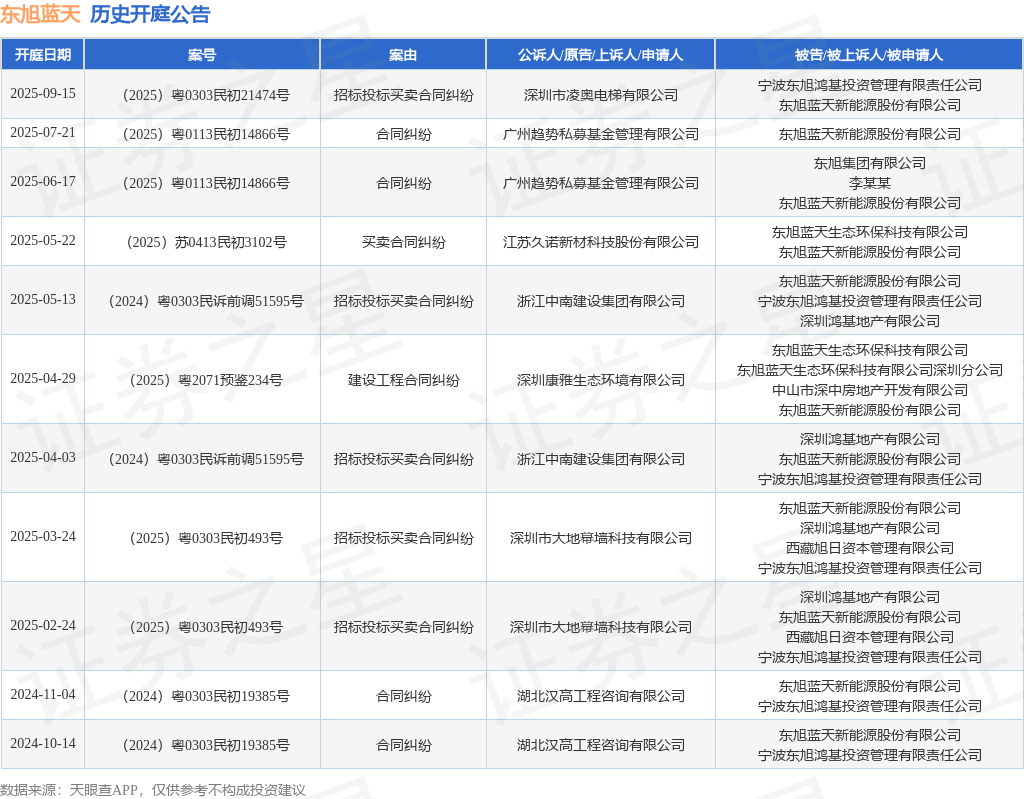Select the date 2025-05-22
Screen dimensions: 1024x799
tap(43, 240)
